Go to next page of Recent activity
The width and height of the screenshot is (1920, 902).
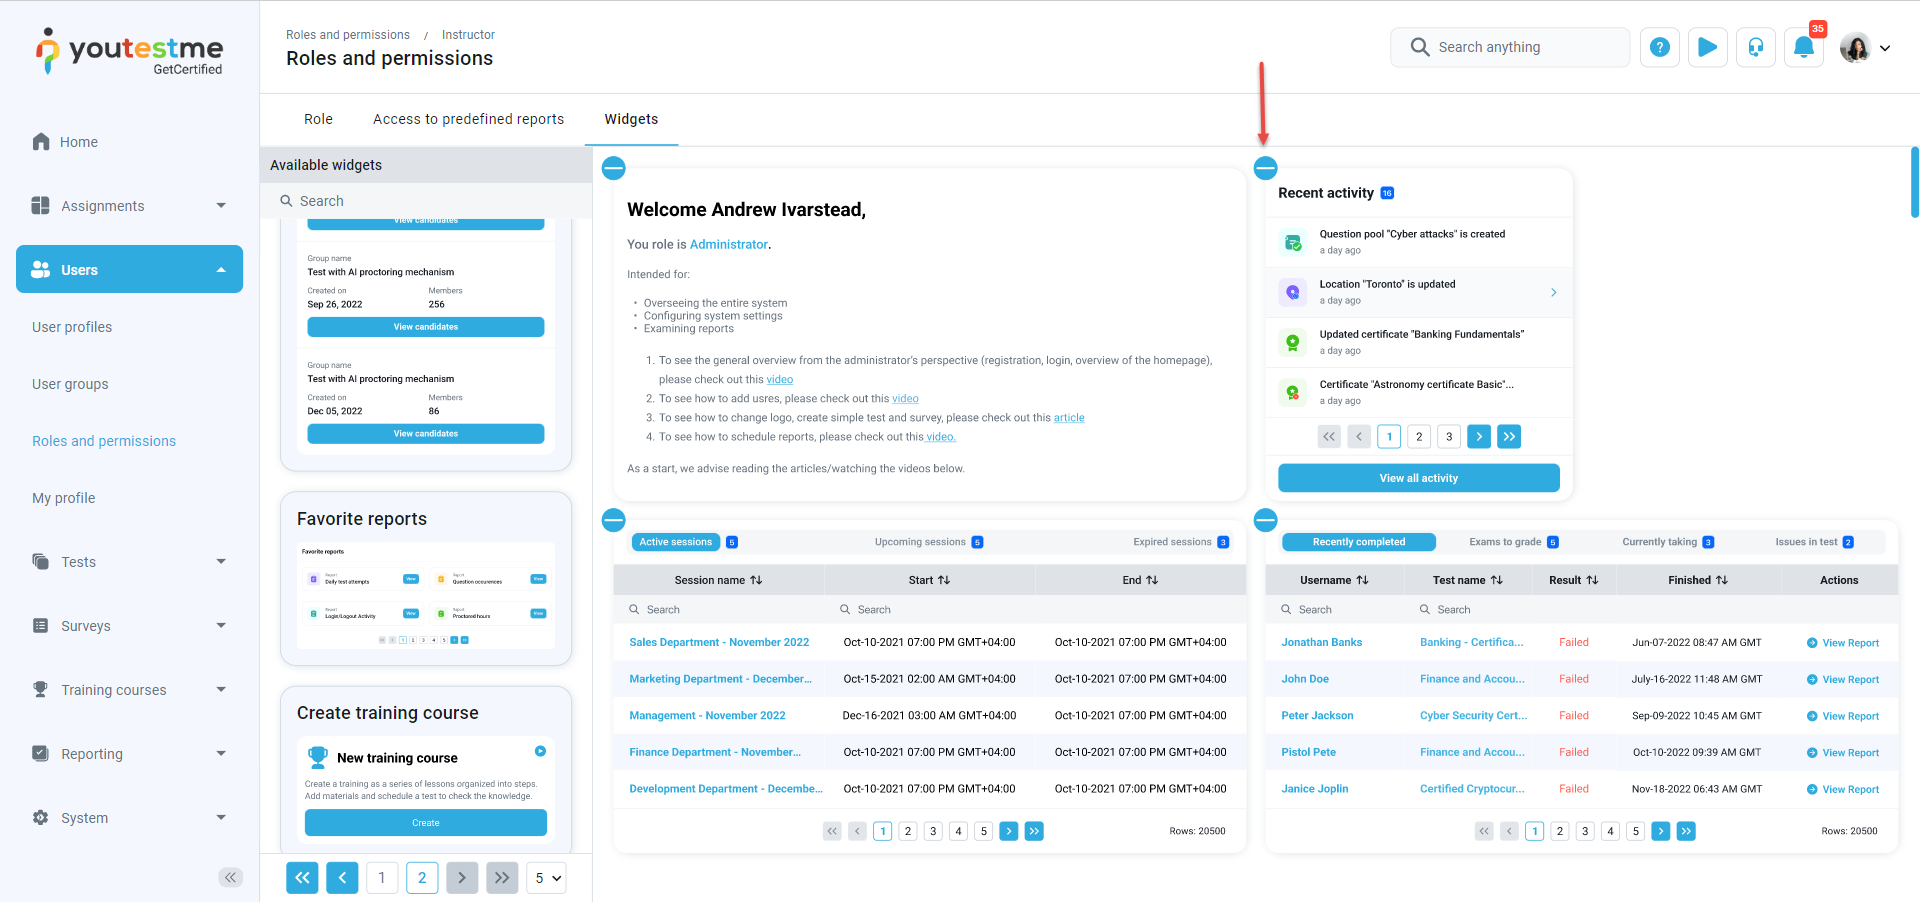coord(1479,436)
